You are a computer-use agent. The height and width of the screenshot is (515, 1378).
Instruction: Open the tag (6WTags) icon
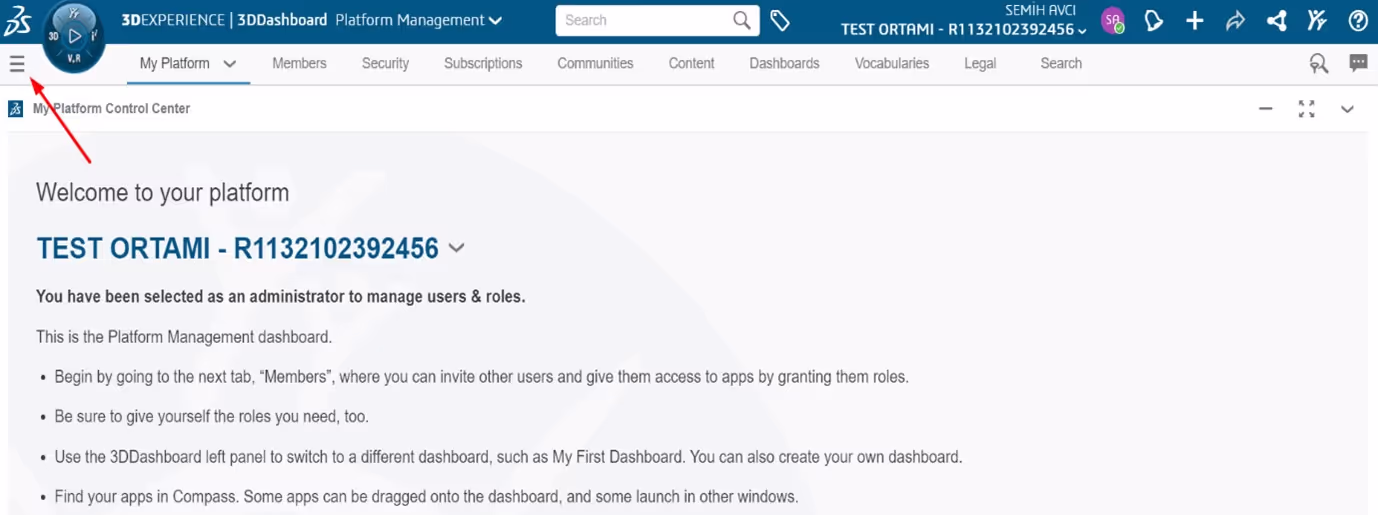point(780,21)
